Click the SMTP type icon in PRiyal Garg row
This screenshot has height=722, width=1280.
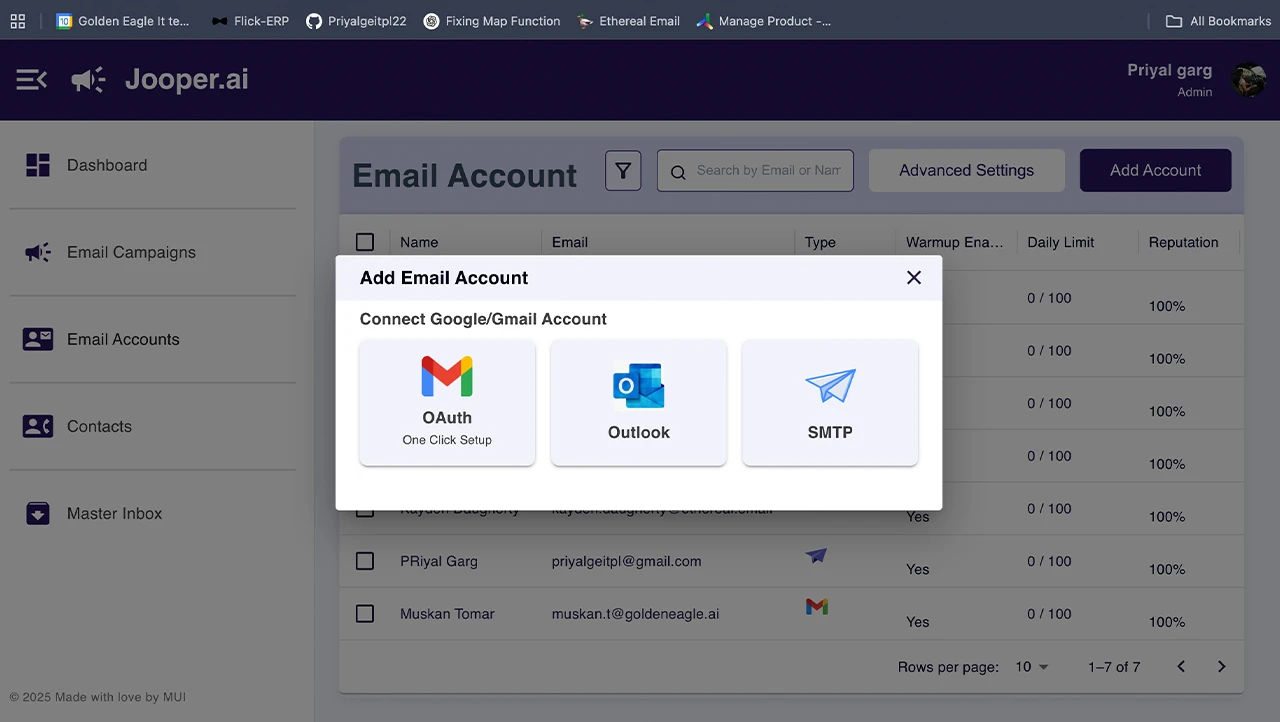click(817, 555)
